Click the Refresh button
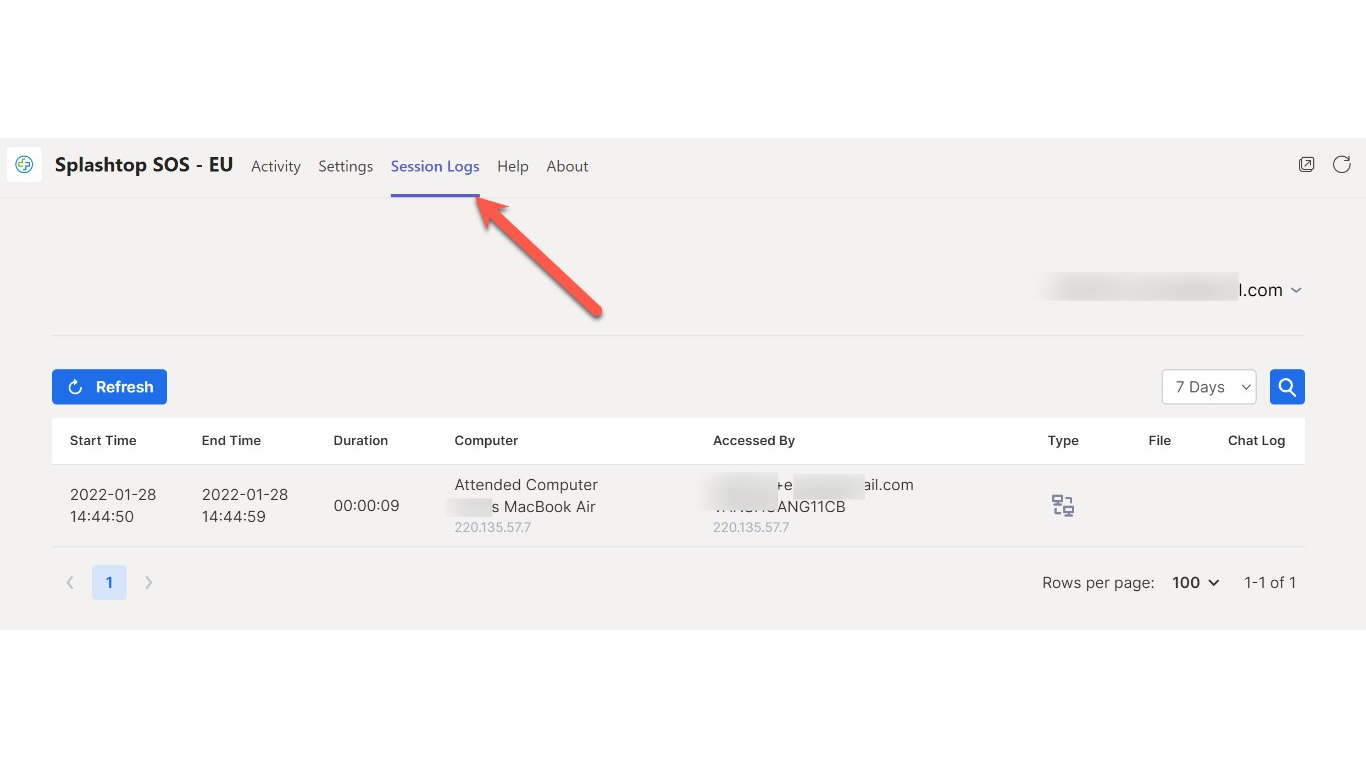 point(109,387)
